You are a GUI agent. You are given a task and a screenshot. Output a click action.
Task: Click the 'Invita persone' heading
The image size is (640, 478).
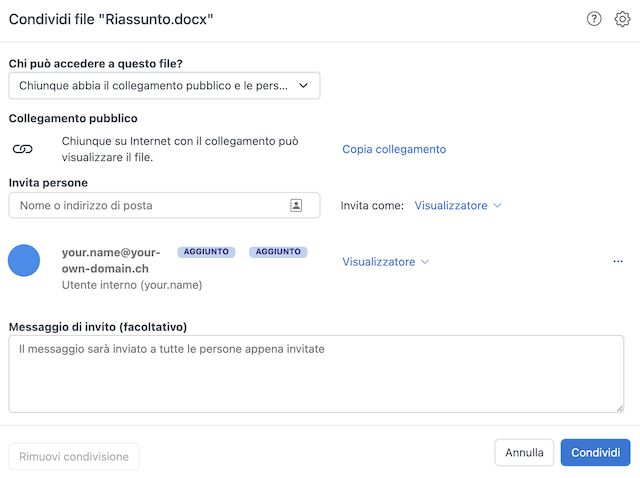click(48, 182)
